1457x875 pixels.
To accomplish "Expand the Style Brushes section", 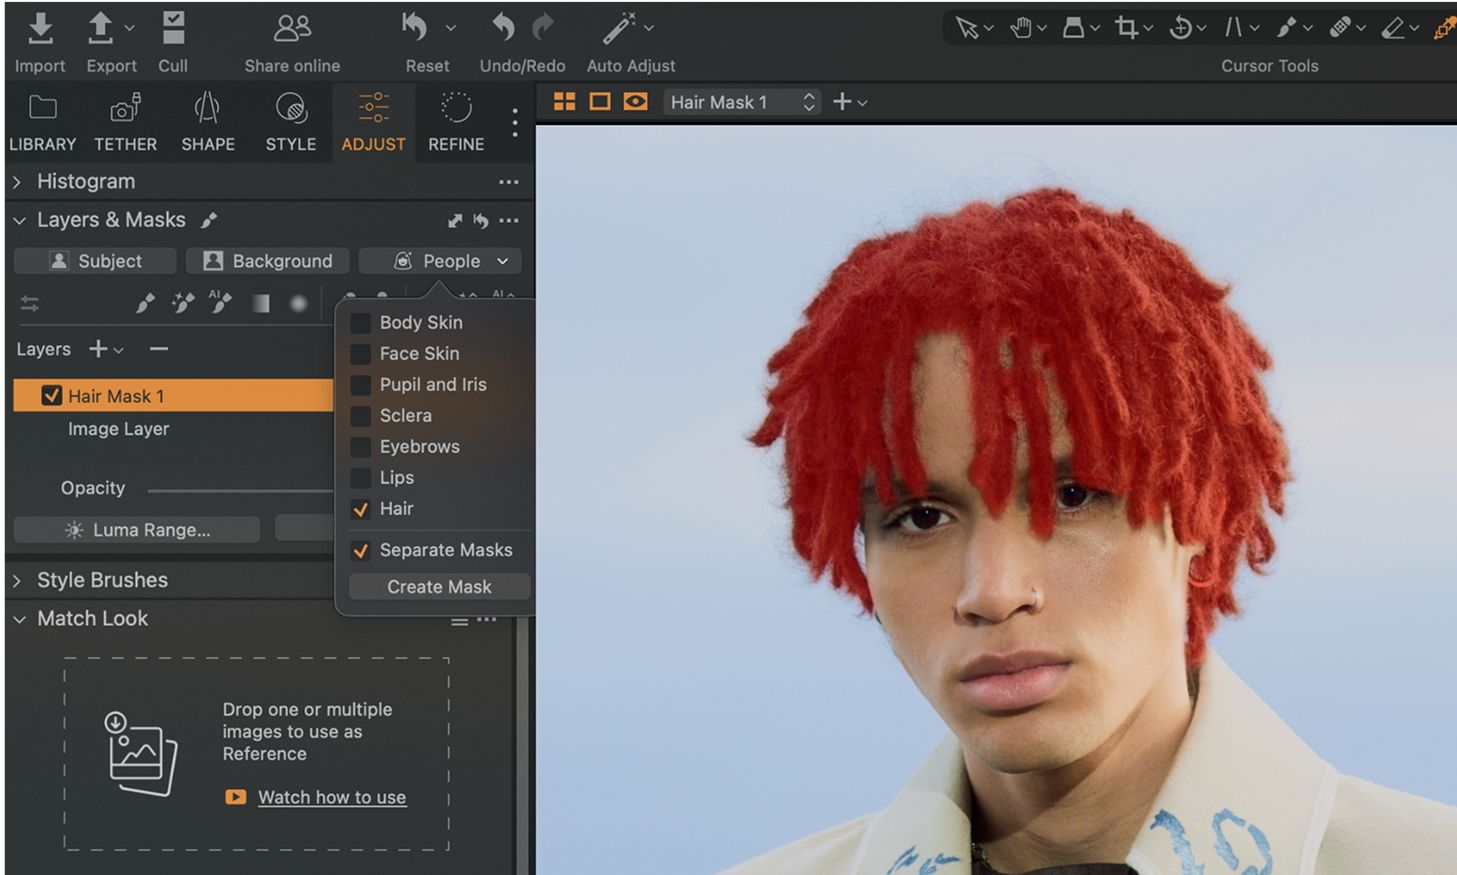I will point(17,580).
